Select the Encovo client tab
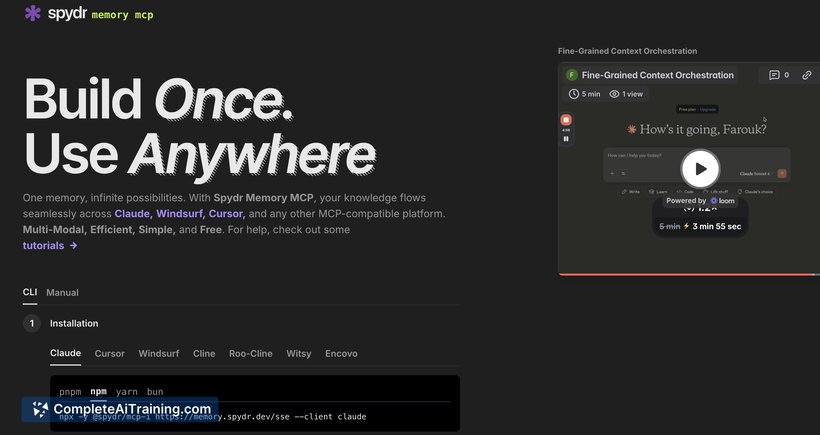 [341, 353]
